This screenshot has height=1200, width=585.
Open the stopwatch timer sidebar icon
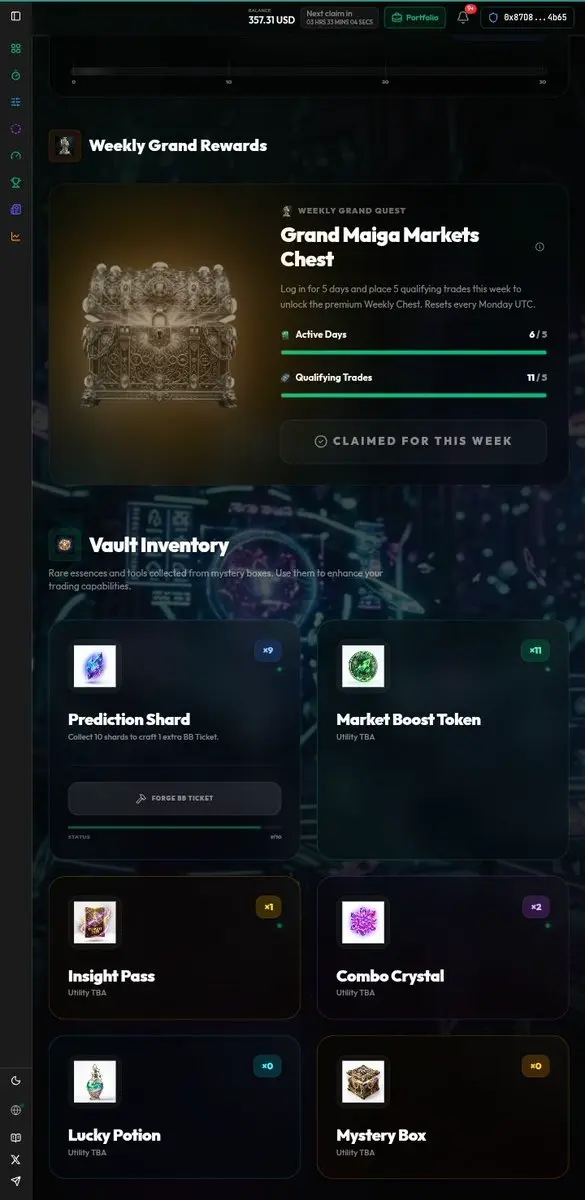(15, 75)
